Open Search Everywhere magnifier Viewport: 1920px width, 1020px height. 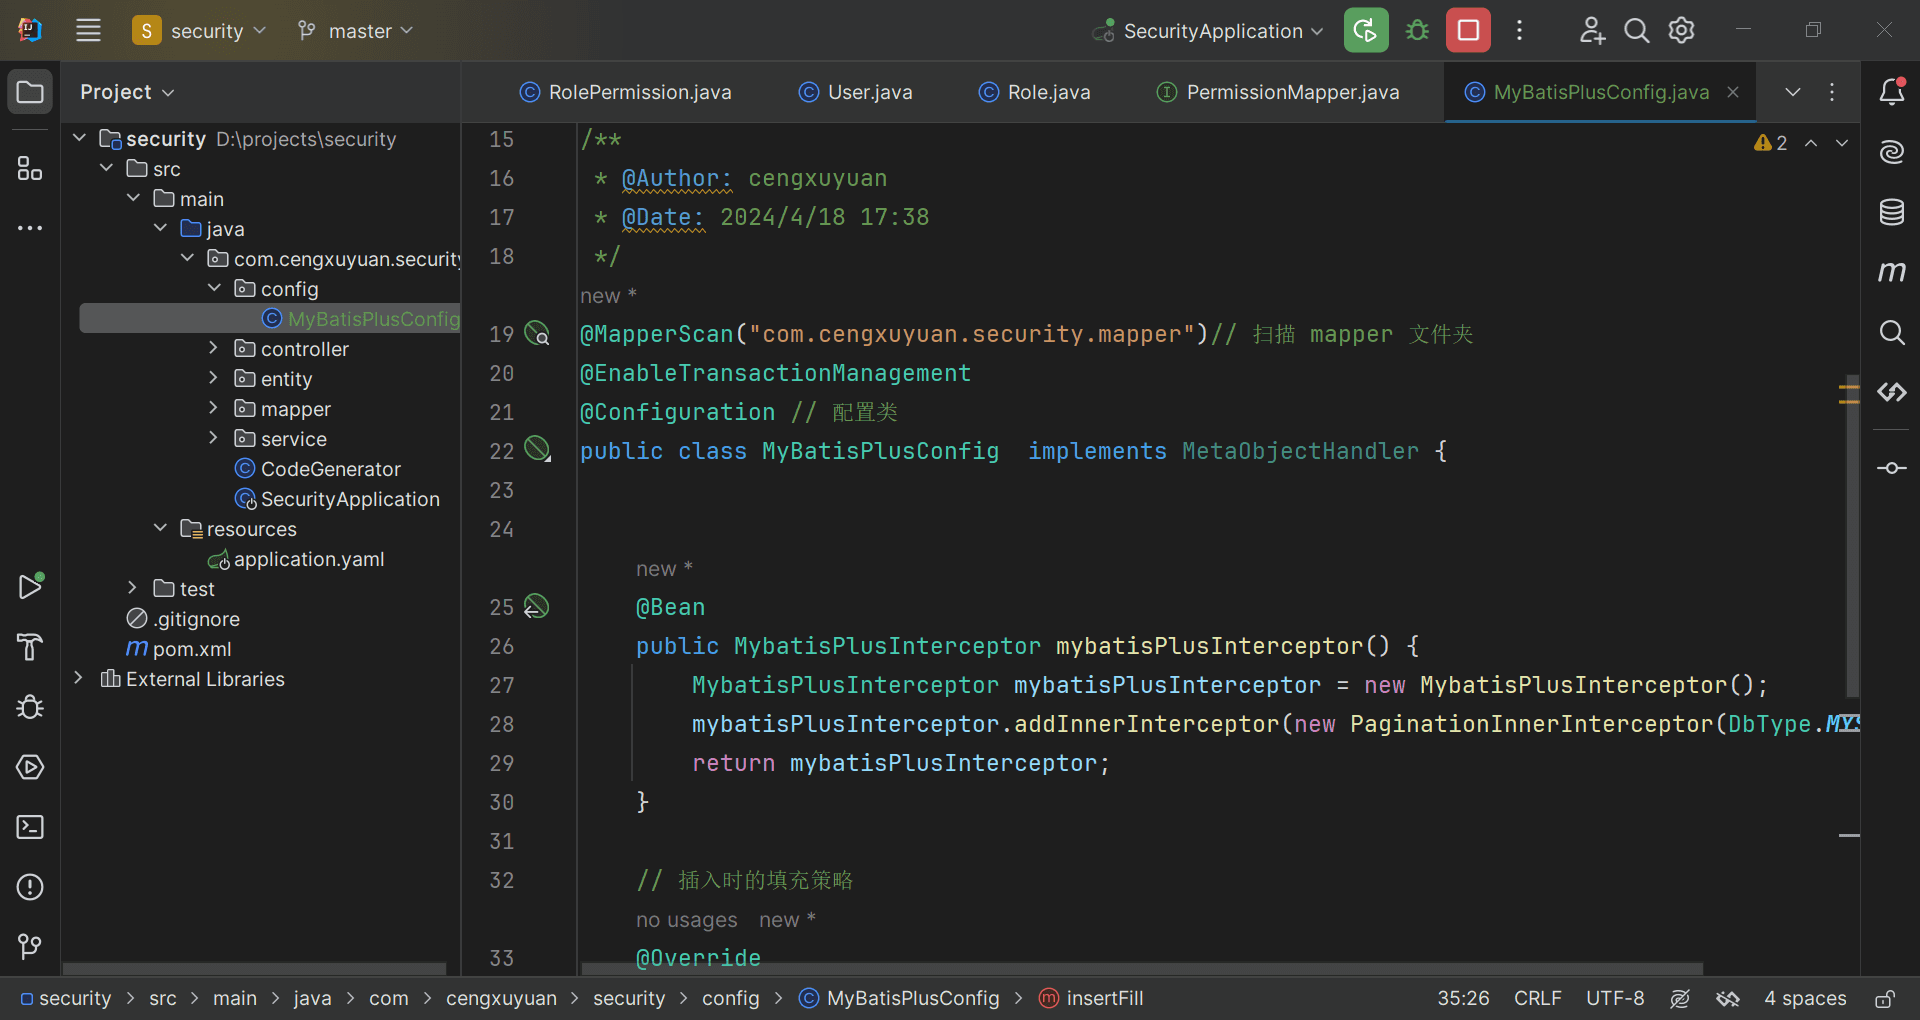1637,31
